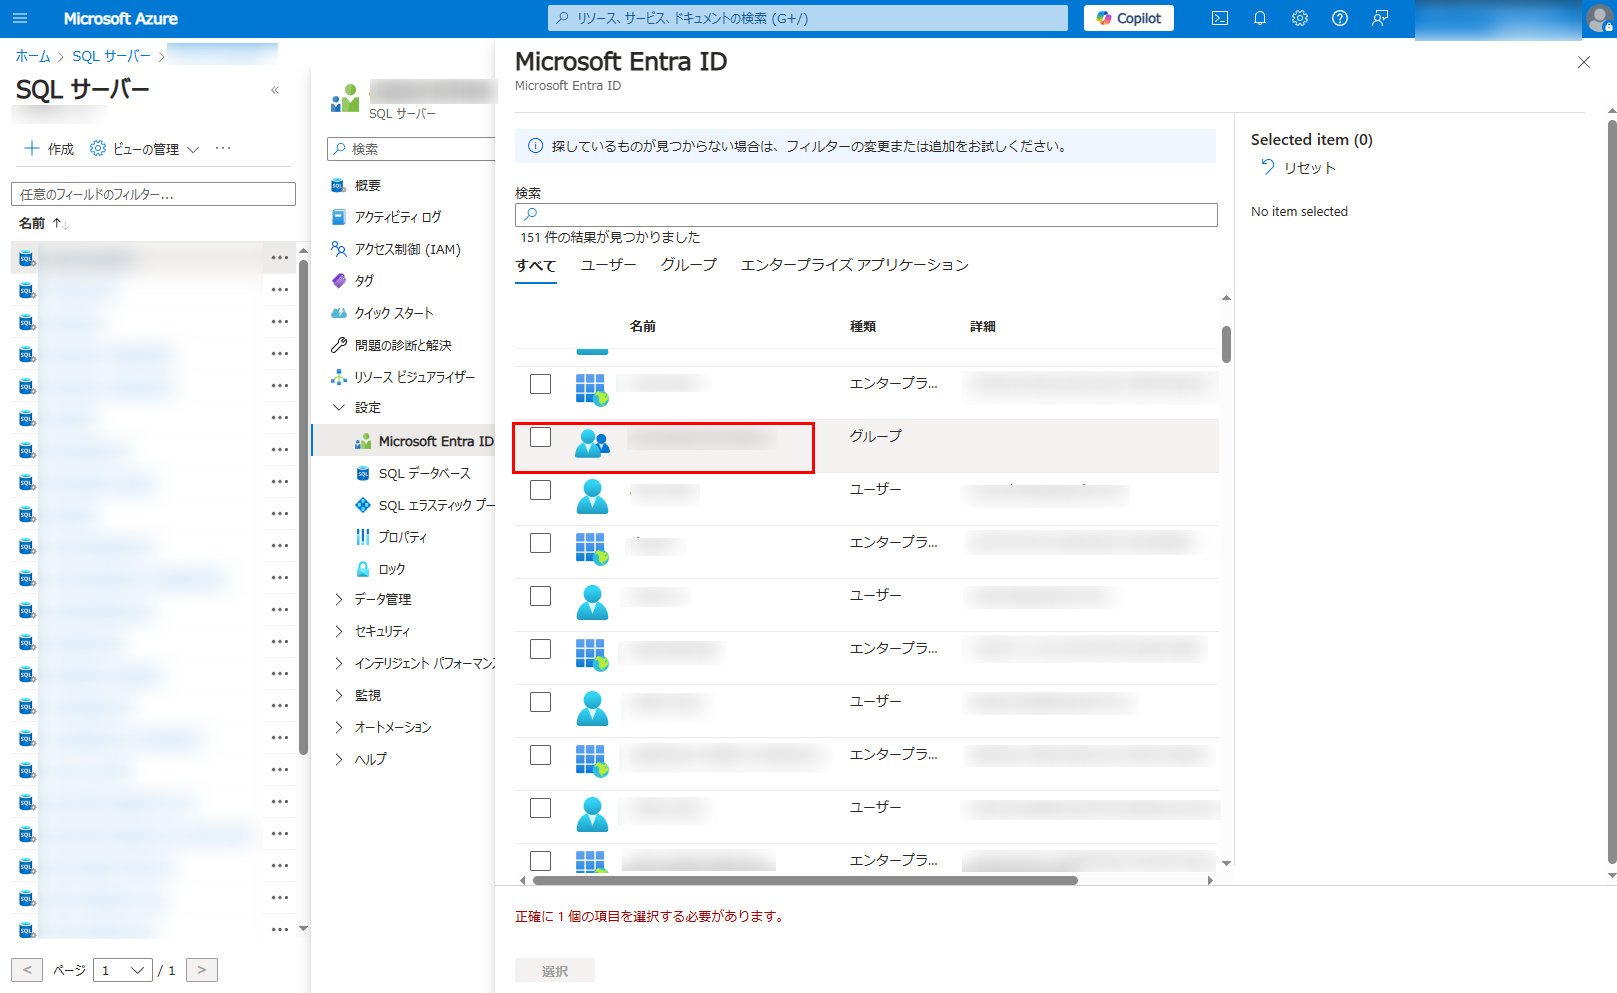Open クイック スタート menu item

[x=382, y=313]
